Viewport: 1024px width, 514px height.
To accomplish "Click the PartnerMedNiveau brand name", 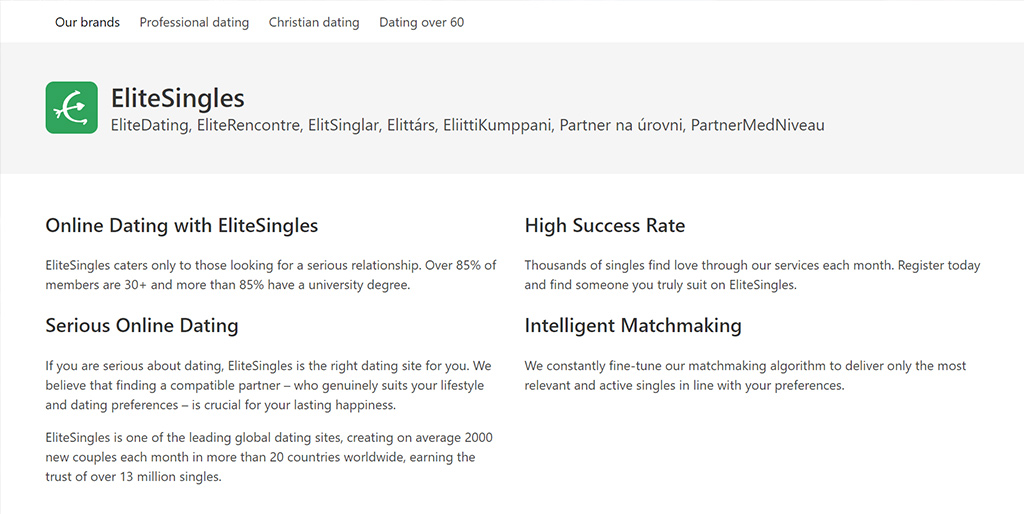I will [758, 125].
